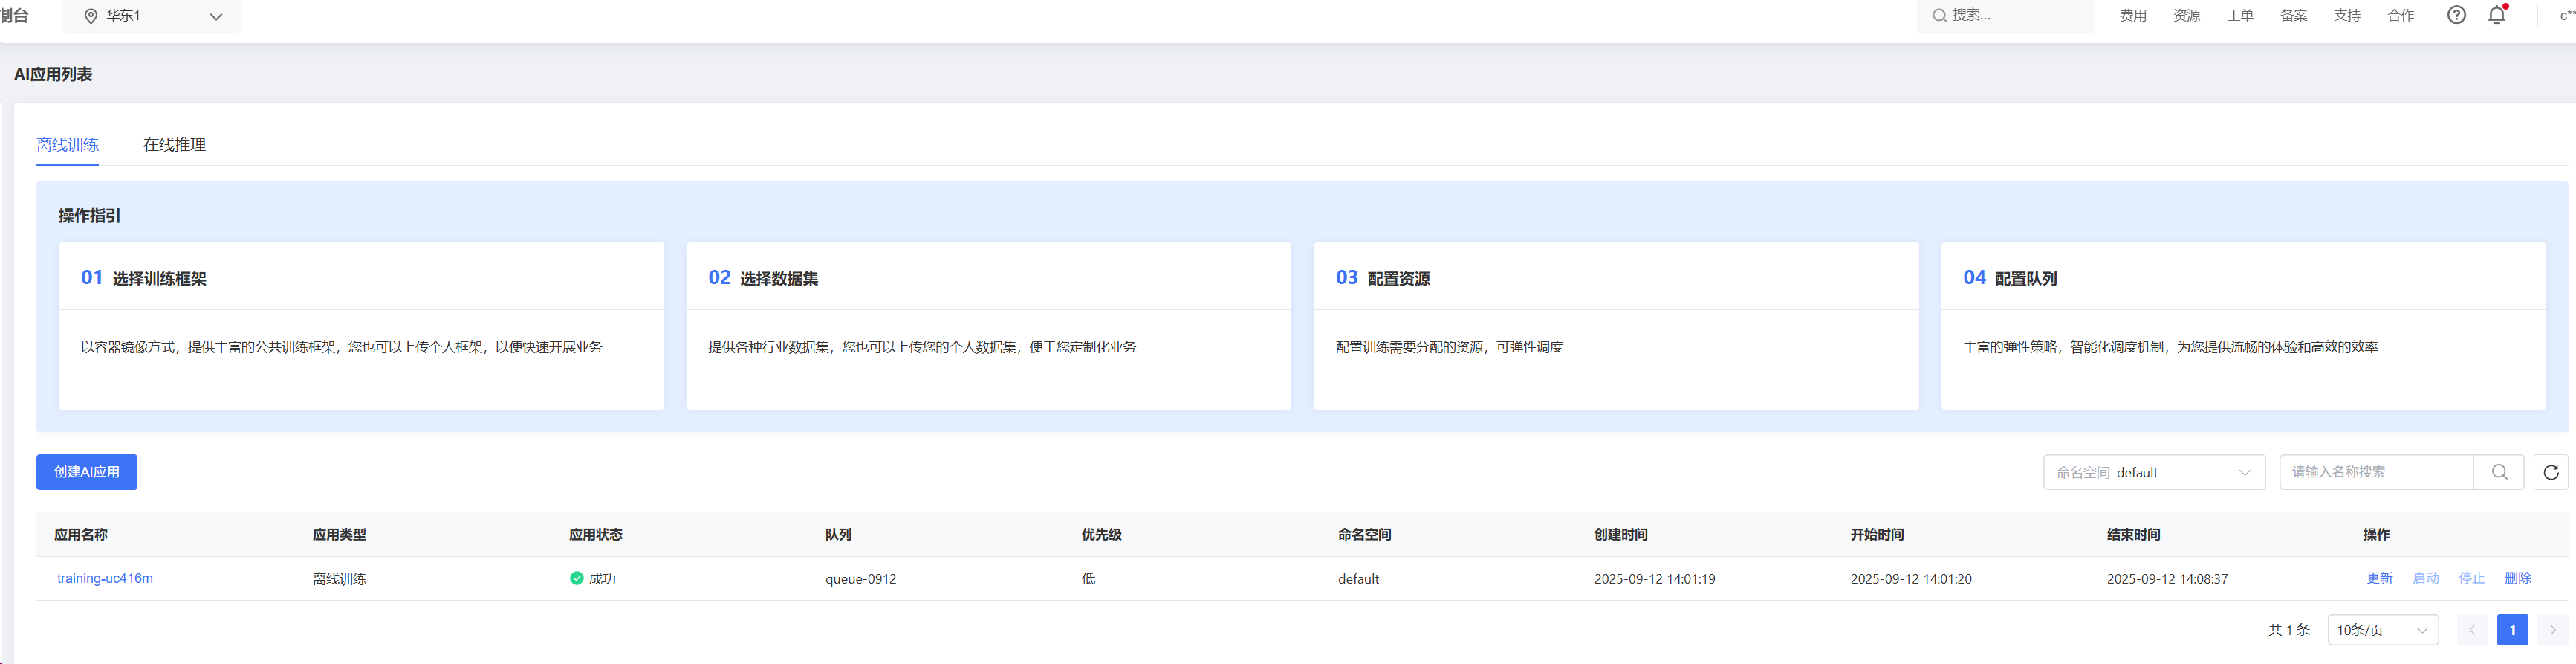Switch to the 在线推理 tab
Screen dimensions: 2576x664
[x=174, y=145]
